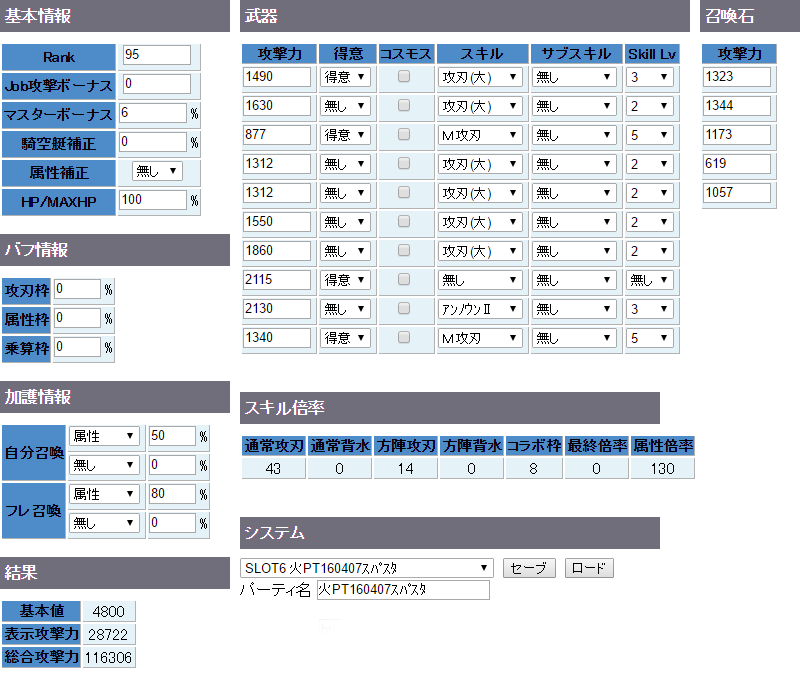The width and height of the screenshot is (800, 680).
Task: Tick the コスモス checkbox for weapon 877
Action: click(x=404, y=135)
